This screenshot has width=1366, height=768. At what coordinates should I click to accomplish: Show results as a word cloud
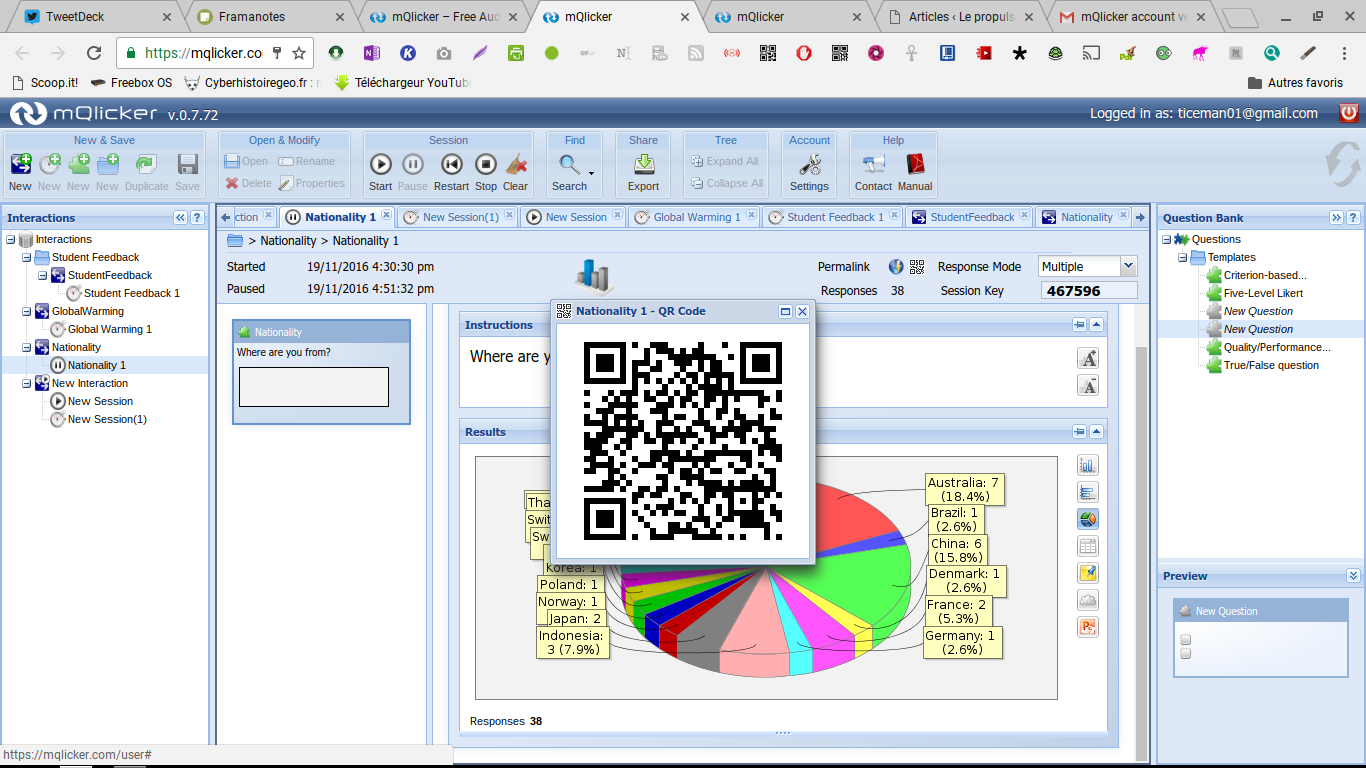click(1088, 600)
